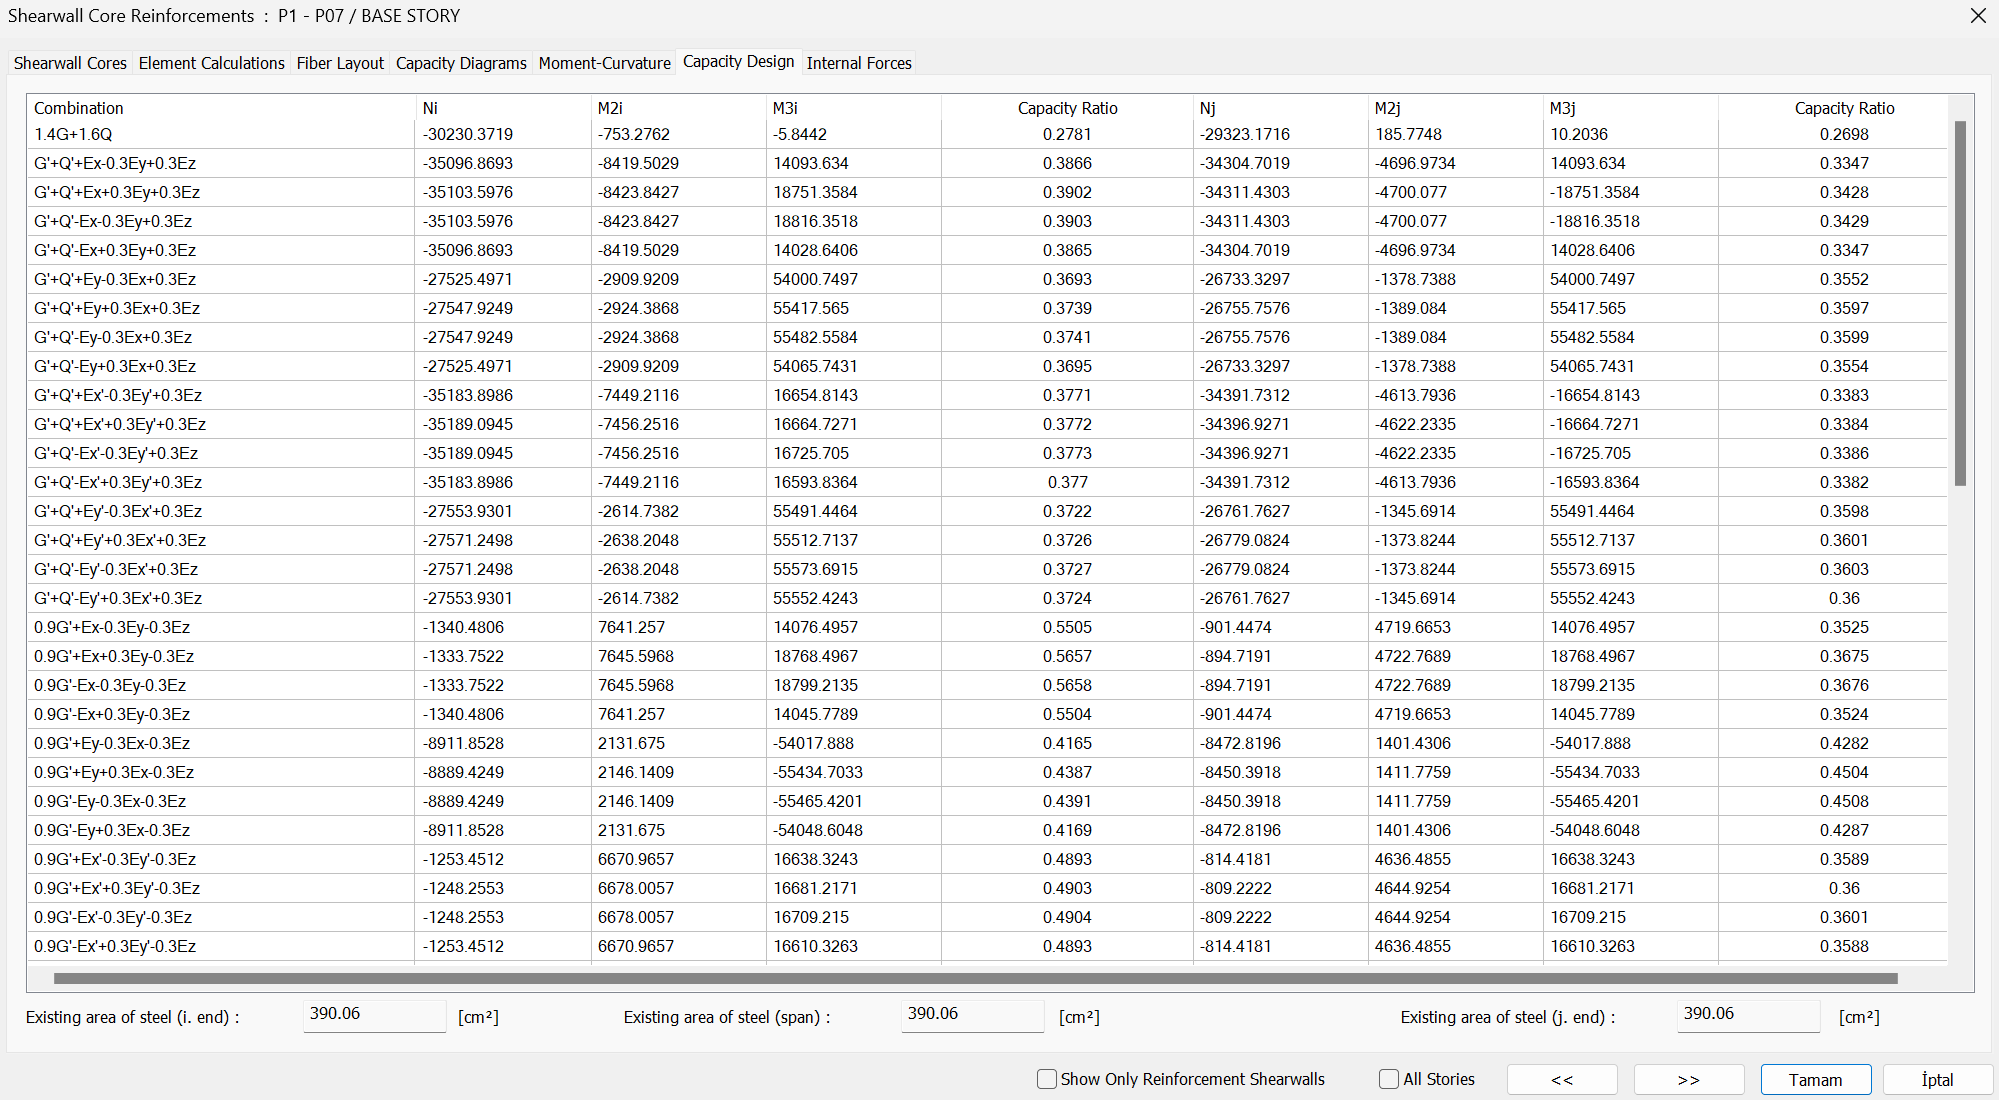Close the Shearwall Core Reinforcements dialog
Image resolution: width=1999 pixels, height=1100 pixels.
click(x=1977, y=16)
